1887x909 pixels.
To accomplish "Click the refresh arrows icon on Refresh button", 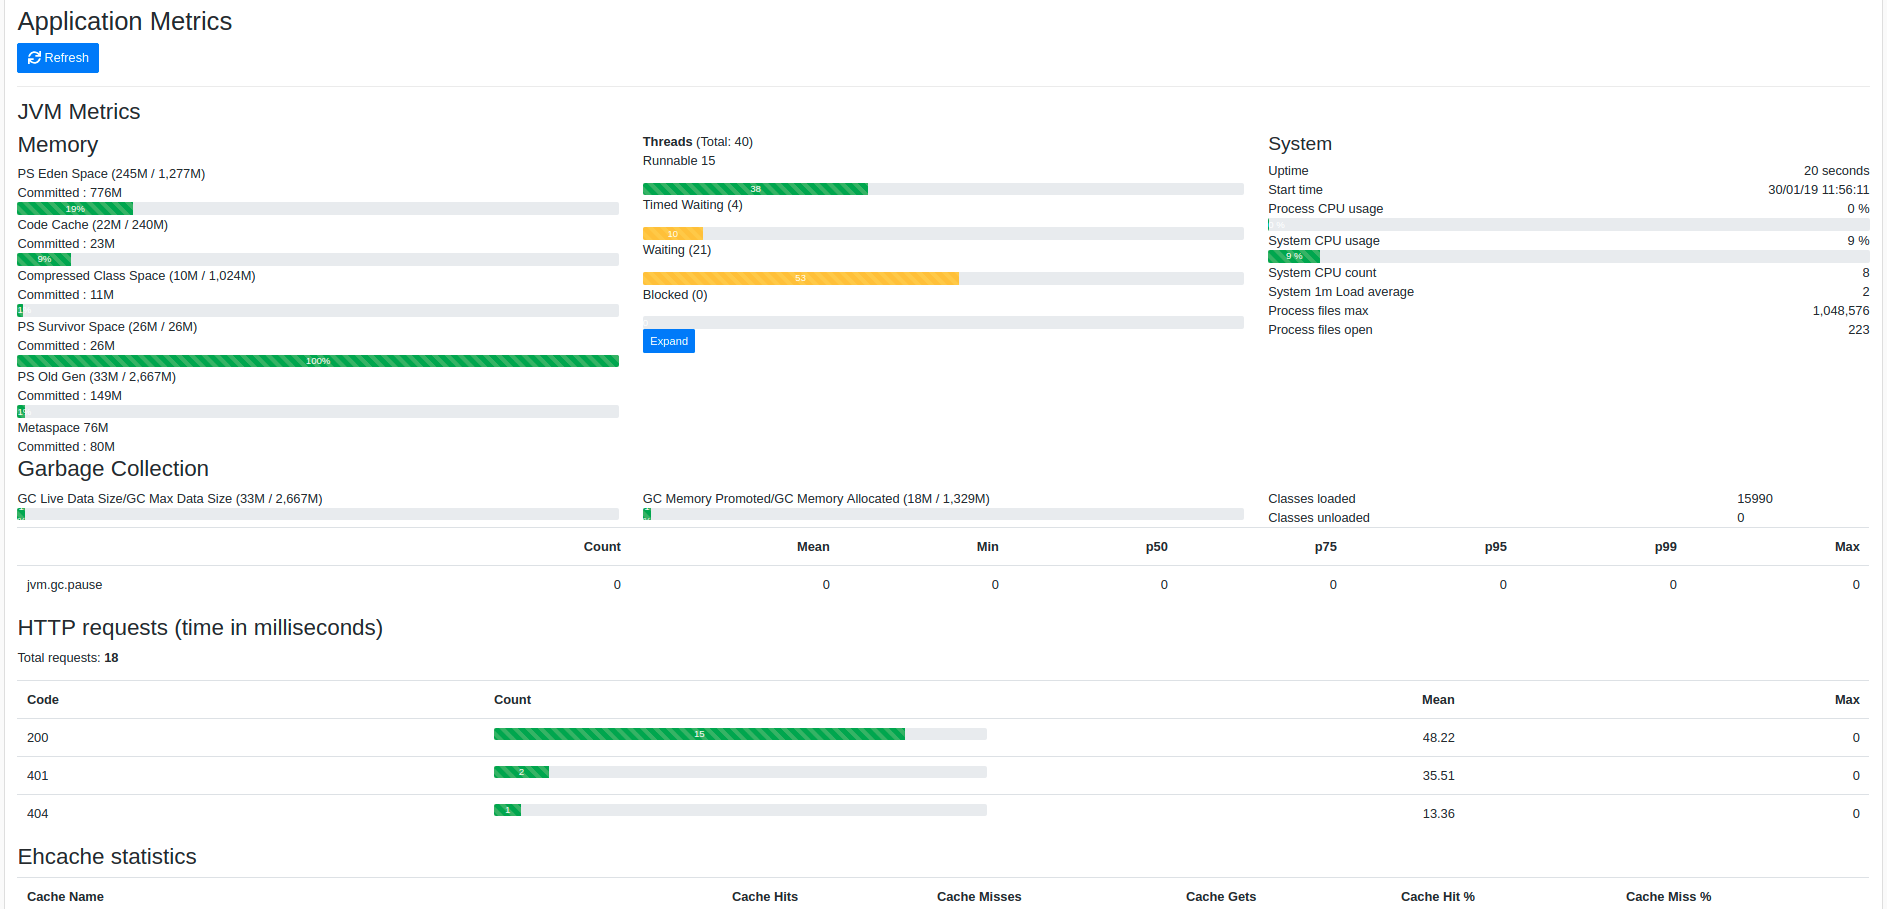I will (x=33, y=57).
